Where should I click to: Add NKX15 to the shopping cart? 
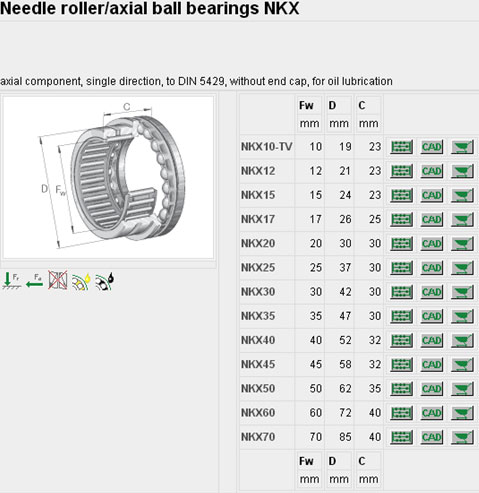pyautogui.click(x=462, y=195)
